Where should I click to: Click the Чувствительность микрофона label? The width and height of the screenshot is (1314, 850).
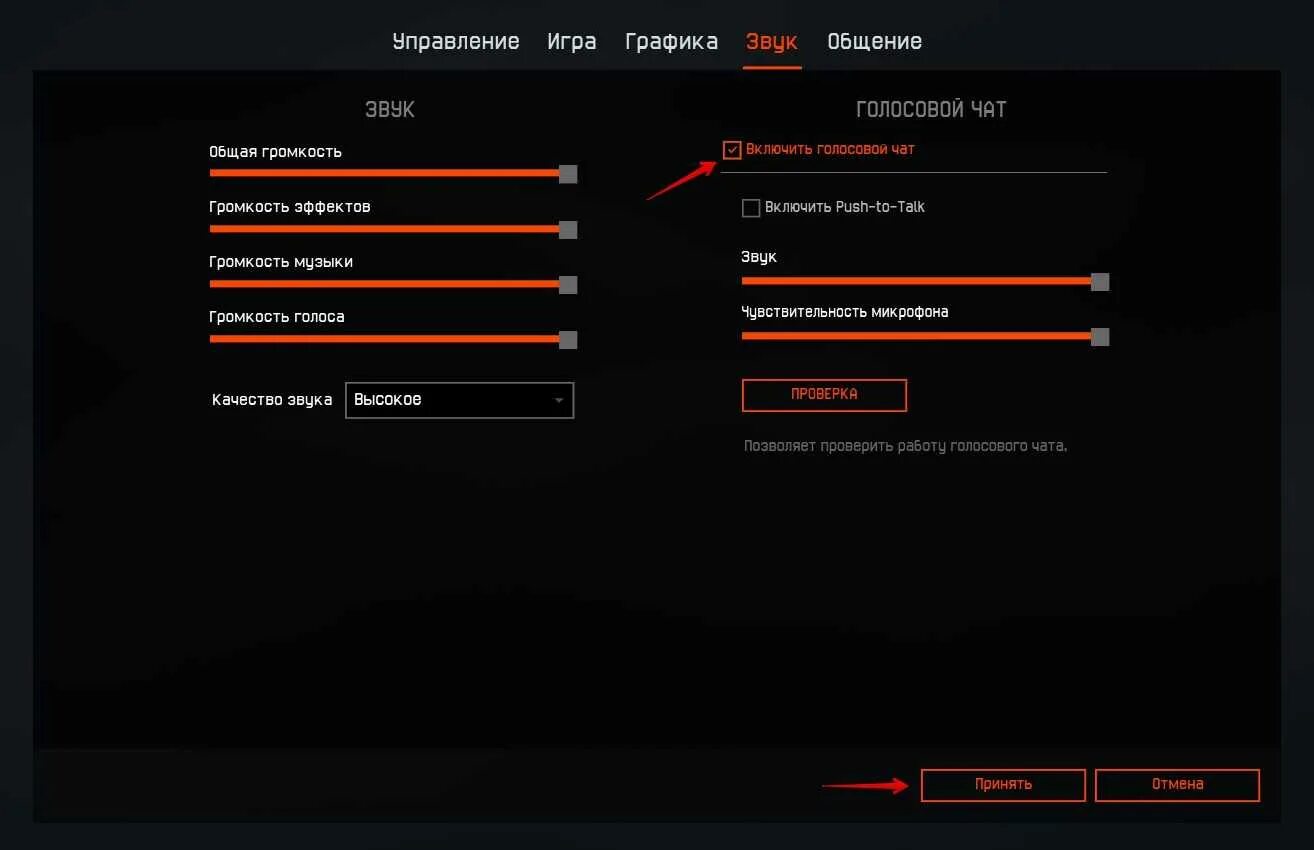pyautogui.click(x=845, y=312)
